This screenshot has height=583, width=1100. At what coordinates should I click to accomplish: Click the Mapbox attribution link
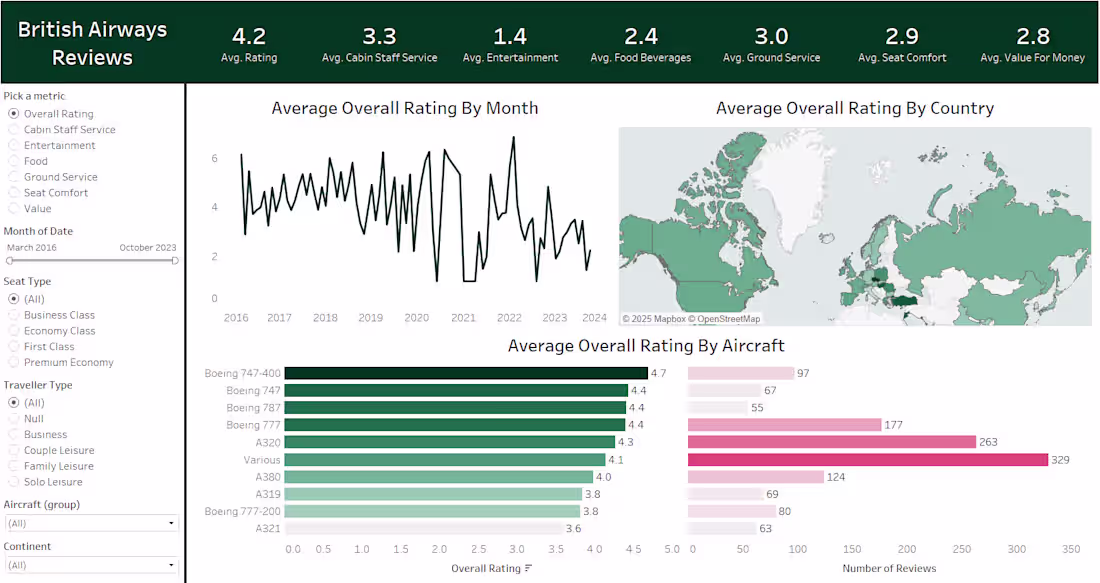pyautogui.click(x=654, y=319)
